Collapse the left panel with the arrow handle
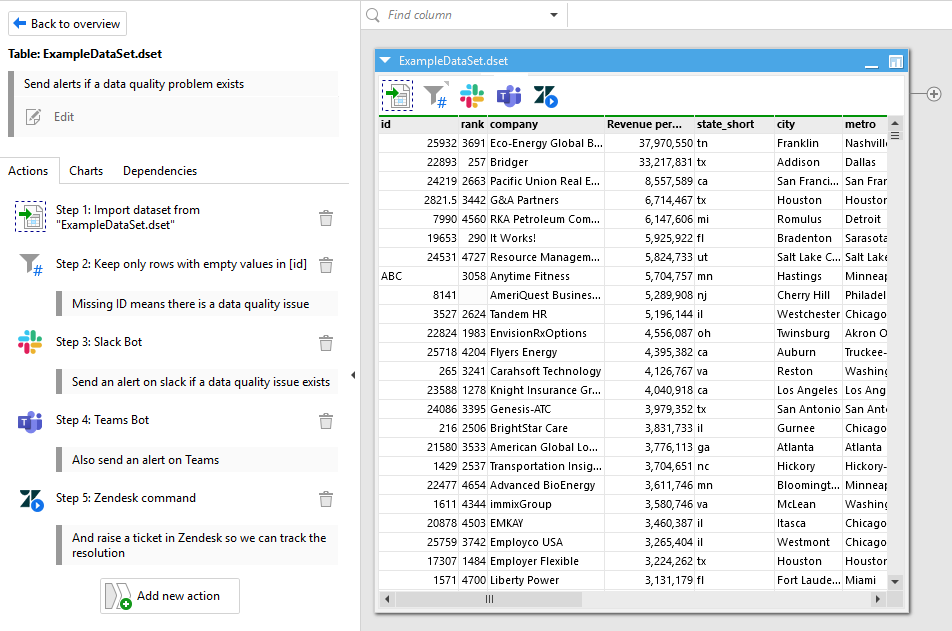The image size is (952, 631). pos(353,375)
